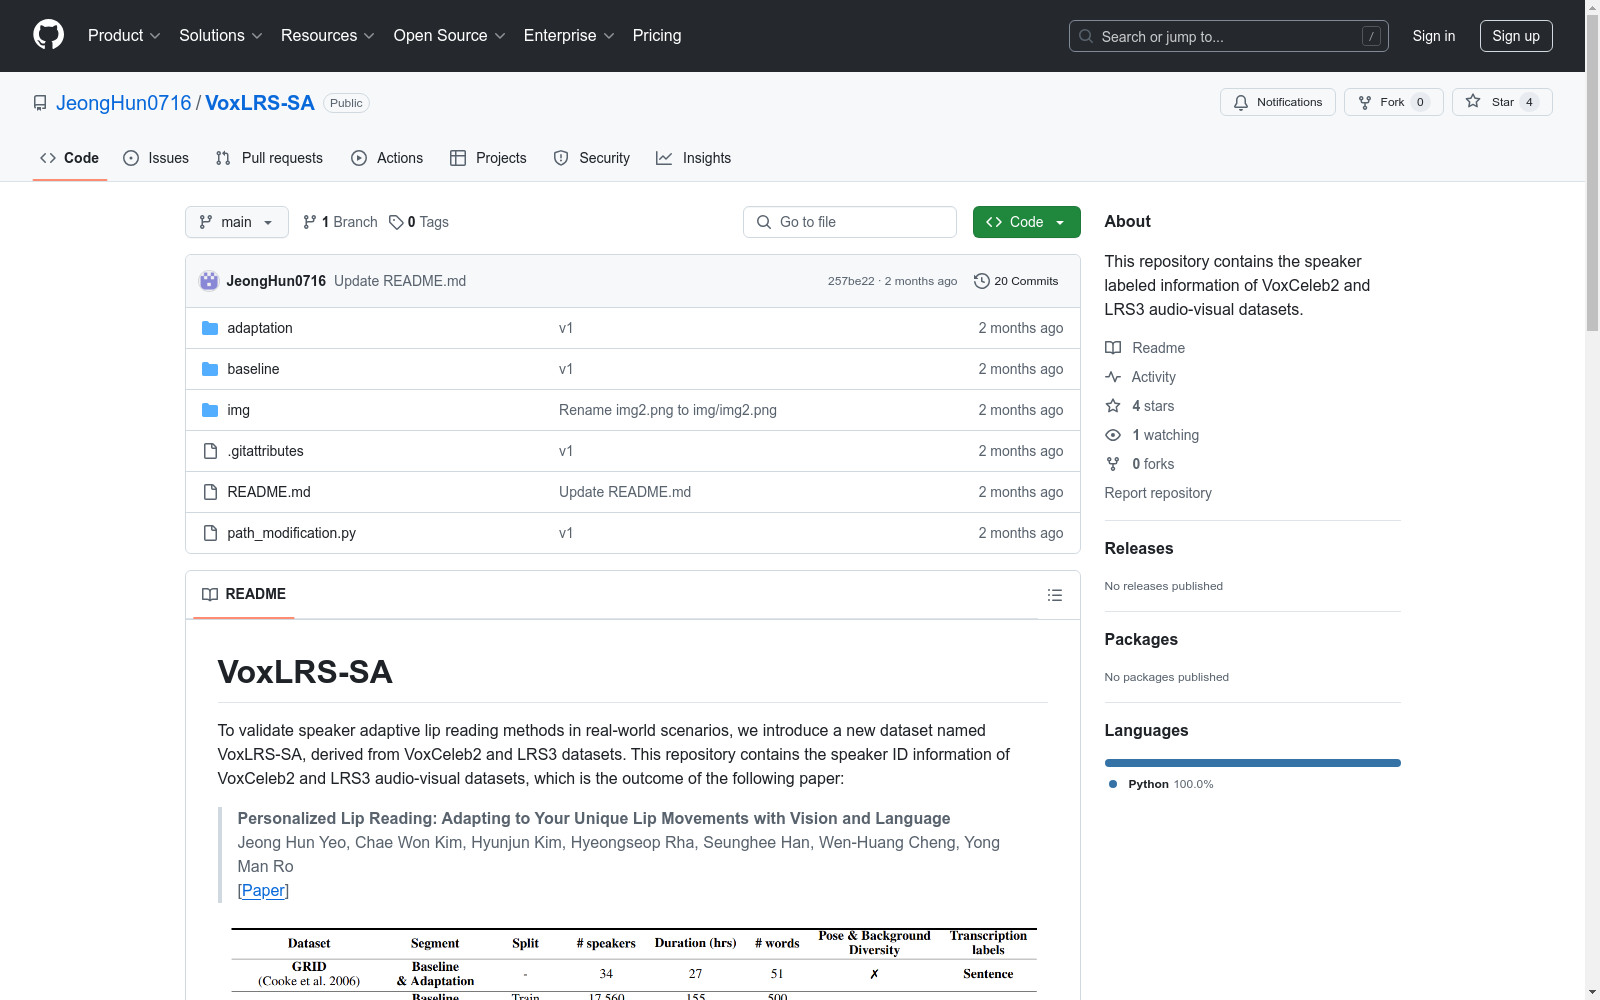The image size is (1600, 1000).
Task: Click the Releases heading link
Action: 1139,548
